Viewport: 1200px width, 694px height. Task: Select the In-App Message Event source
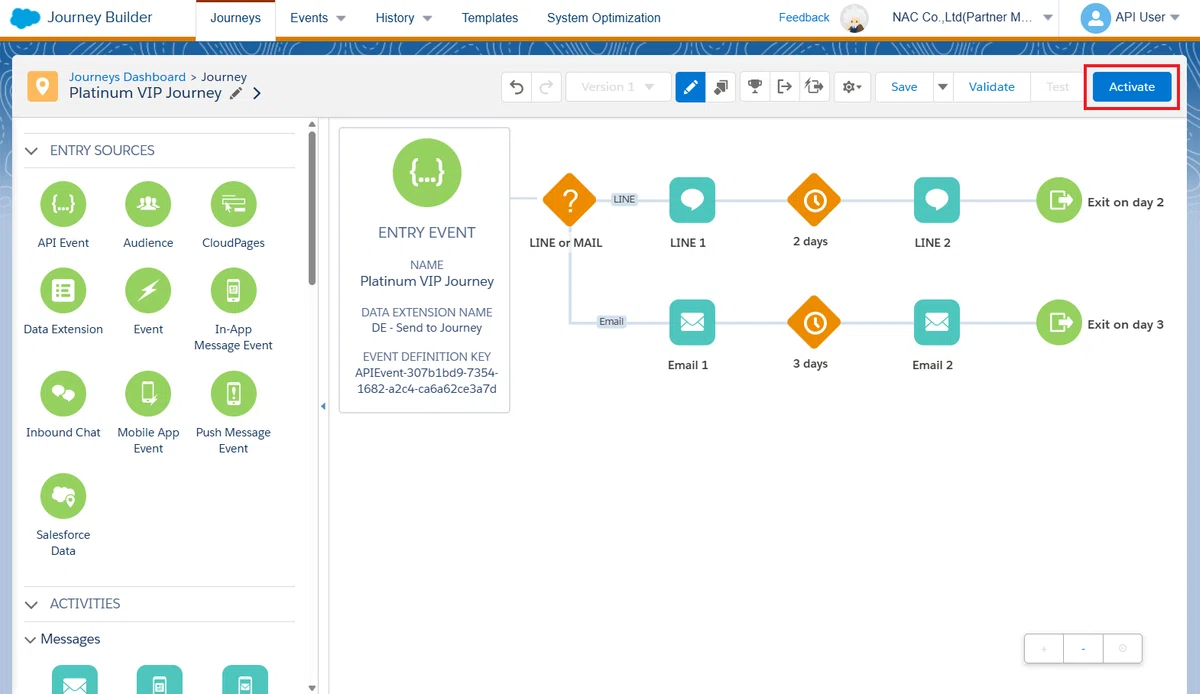233,291
